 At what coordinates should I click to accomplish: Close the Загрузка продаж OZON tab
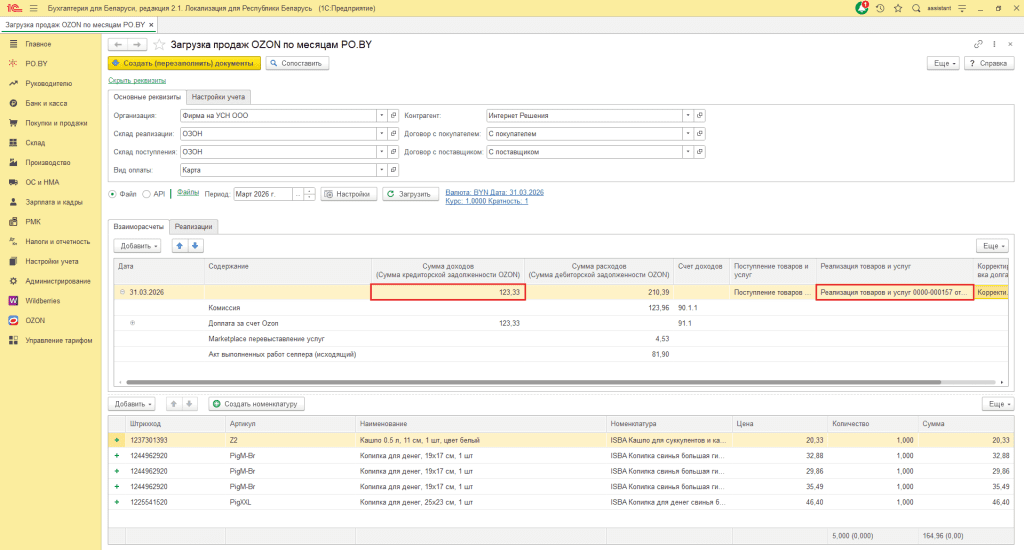(x=152, y=25)
